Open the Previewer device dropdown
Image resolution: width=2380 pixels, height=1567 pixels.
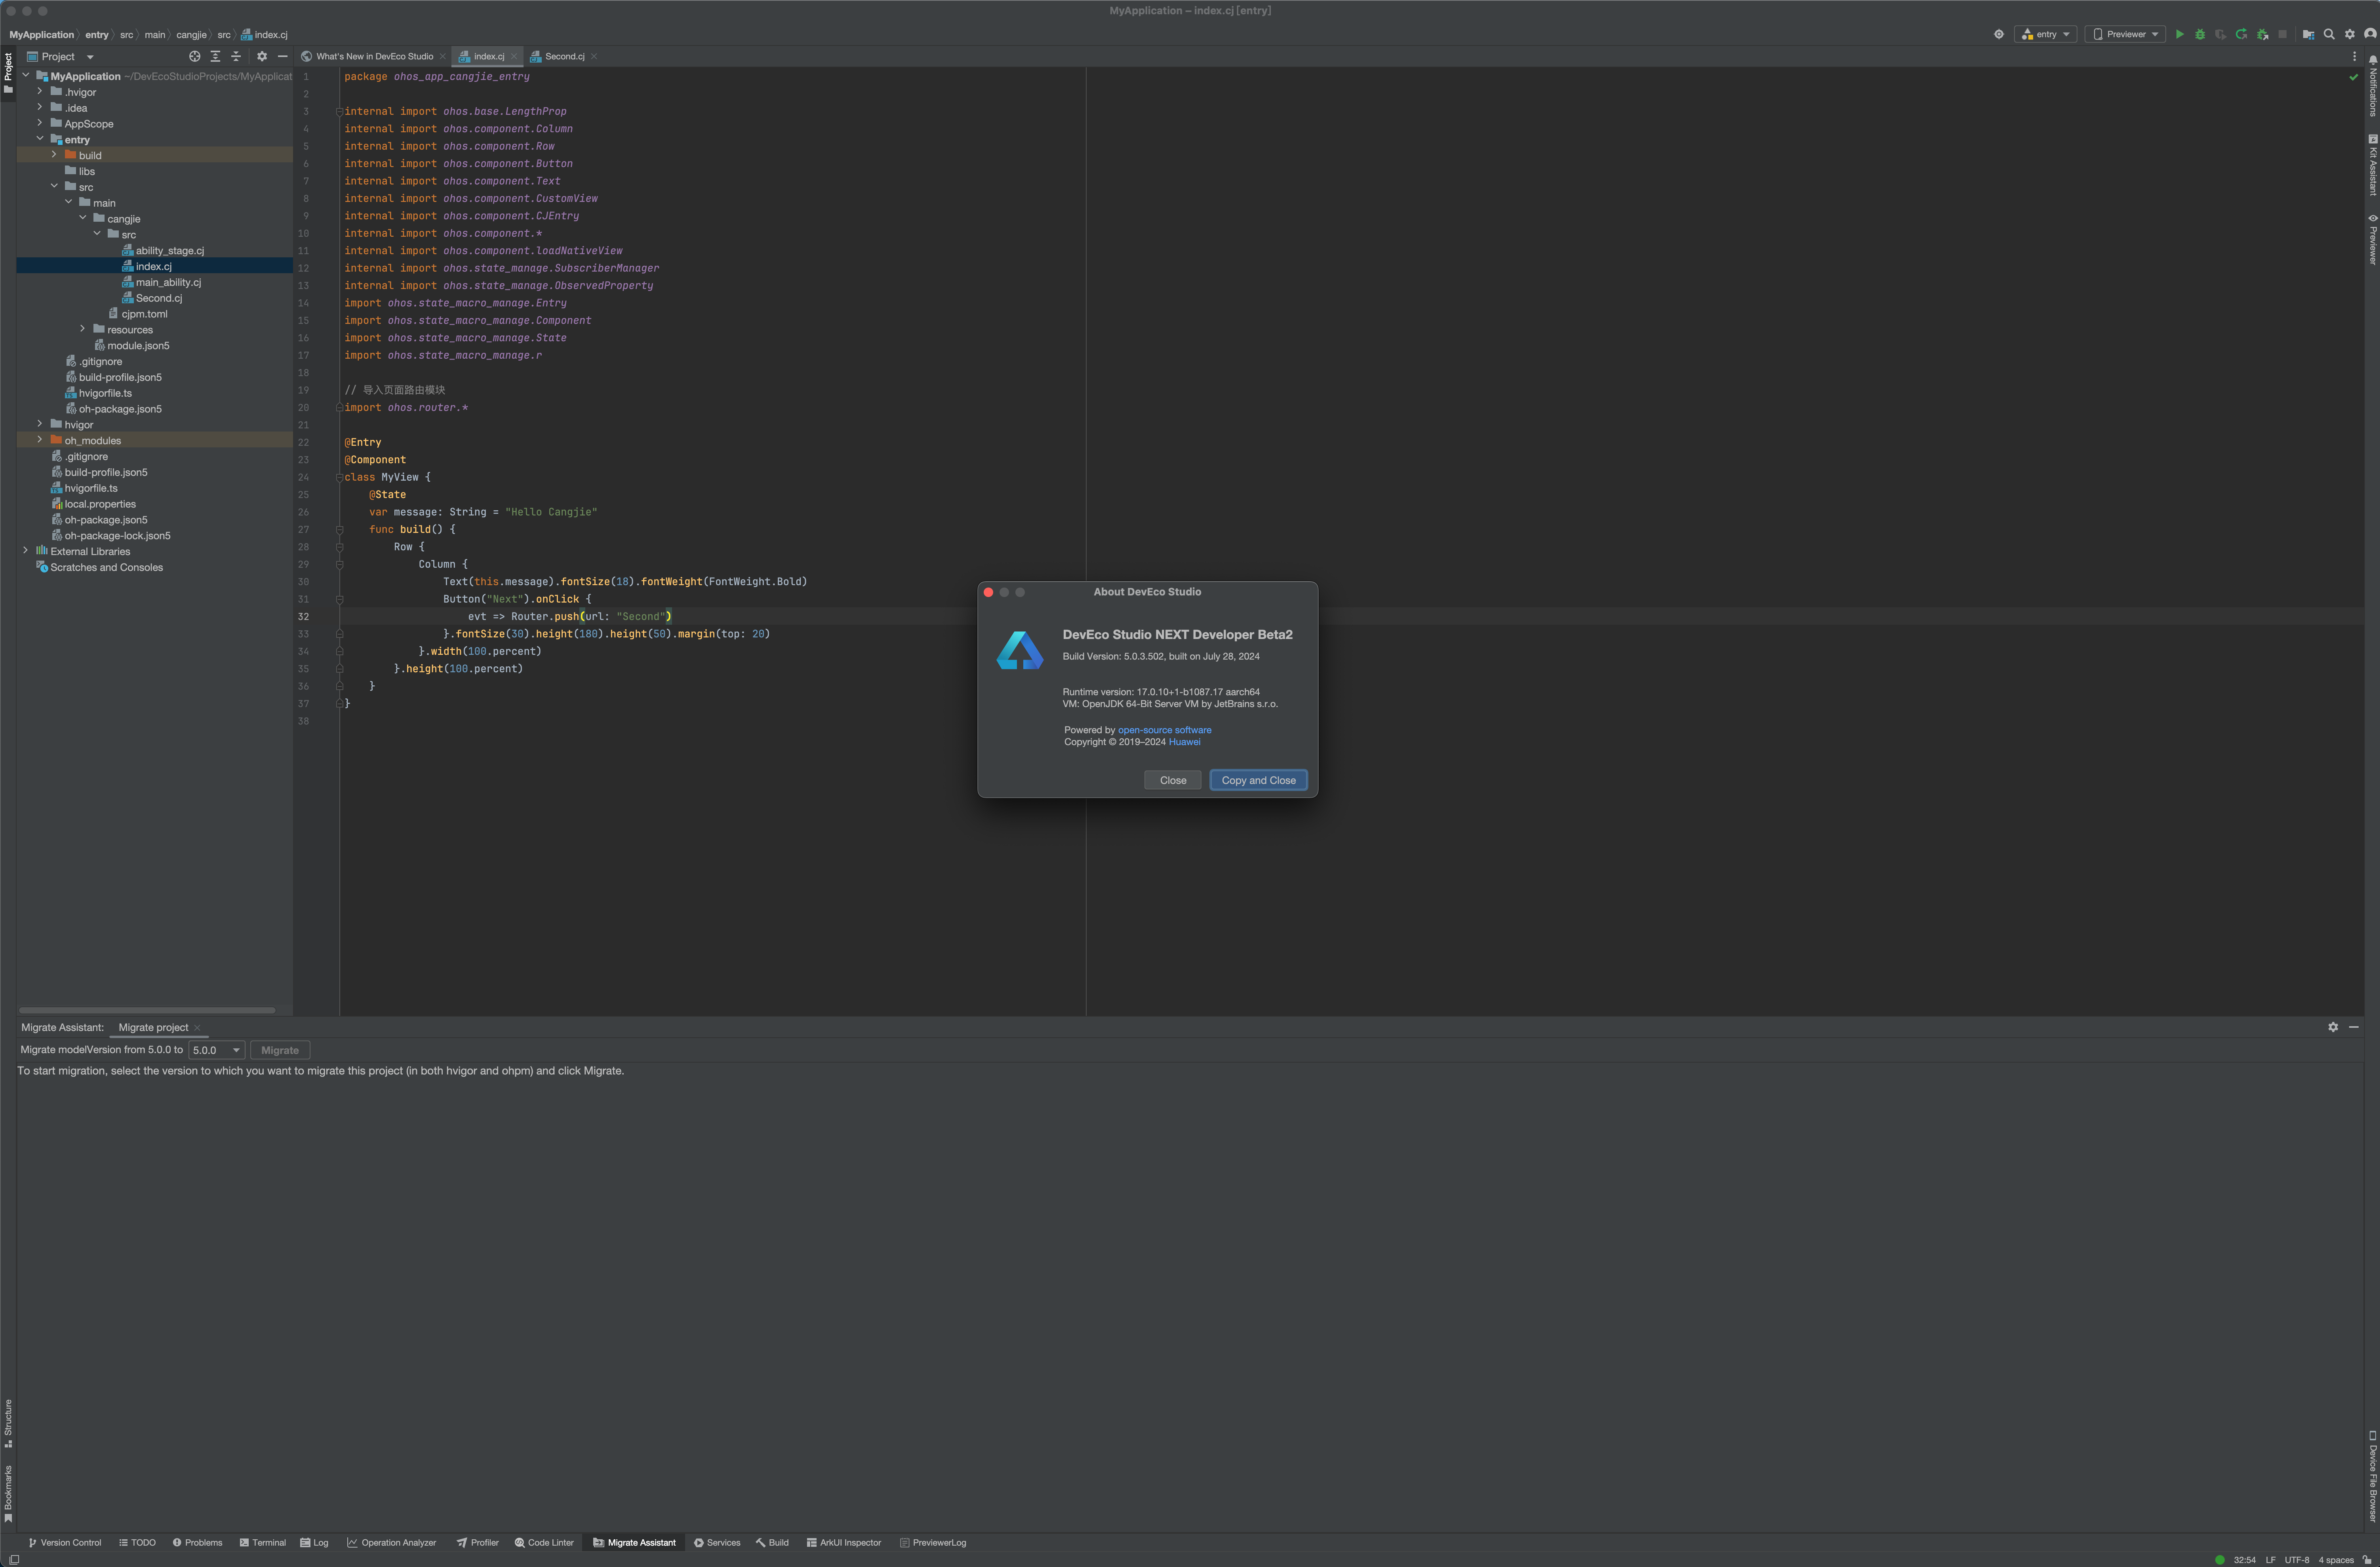[x=2125, y=34]
